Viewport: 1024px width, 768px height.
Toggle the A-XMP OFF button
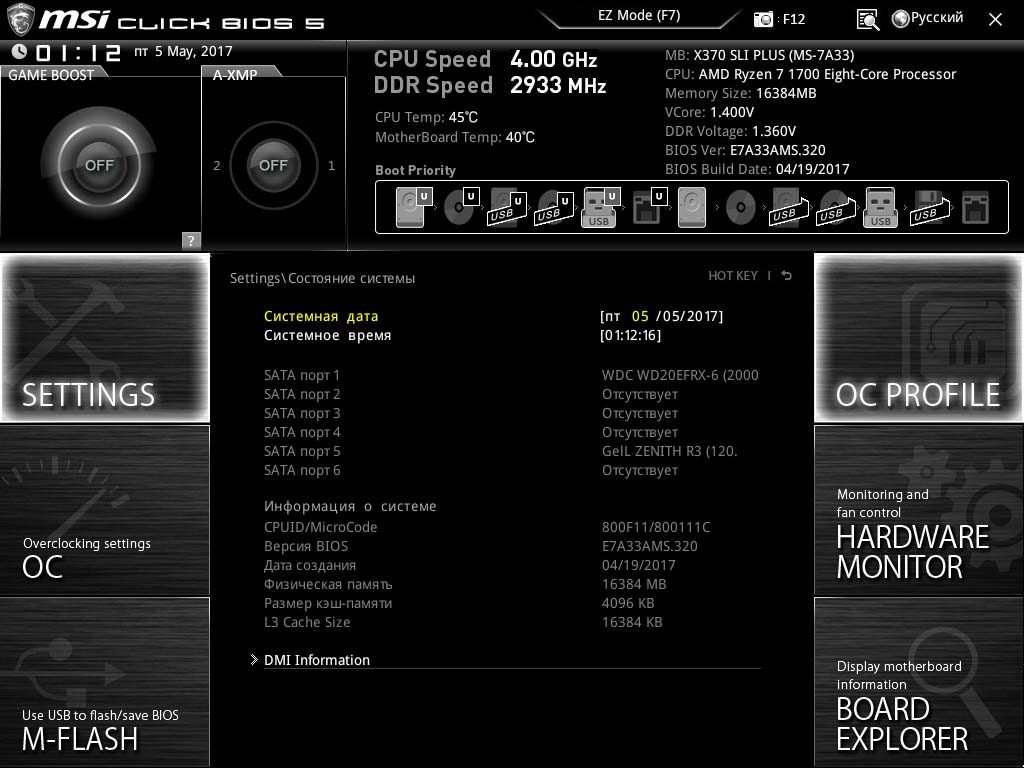[273, 165]
